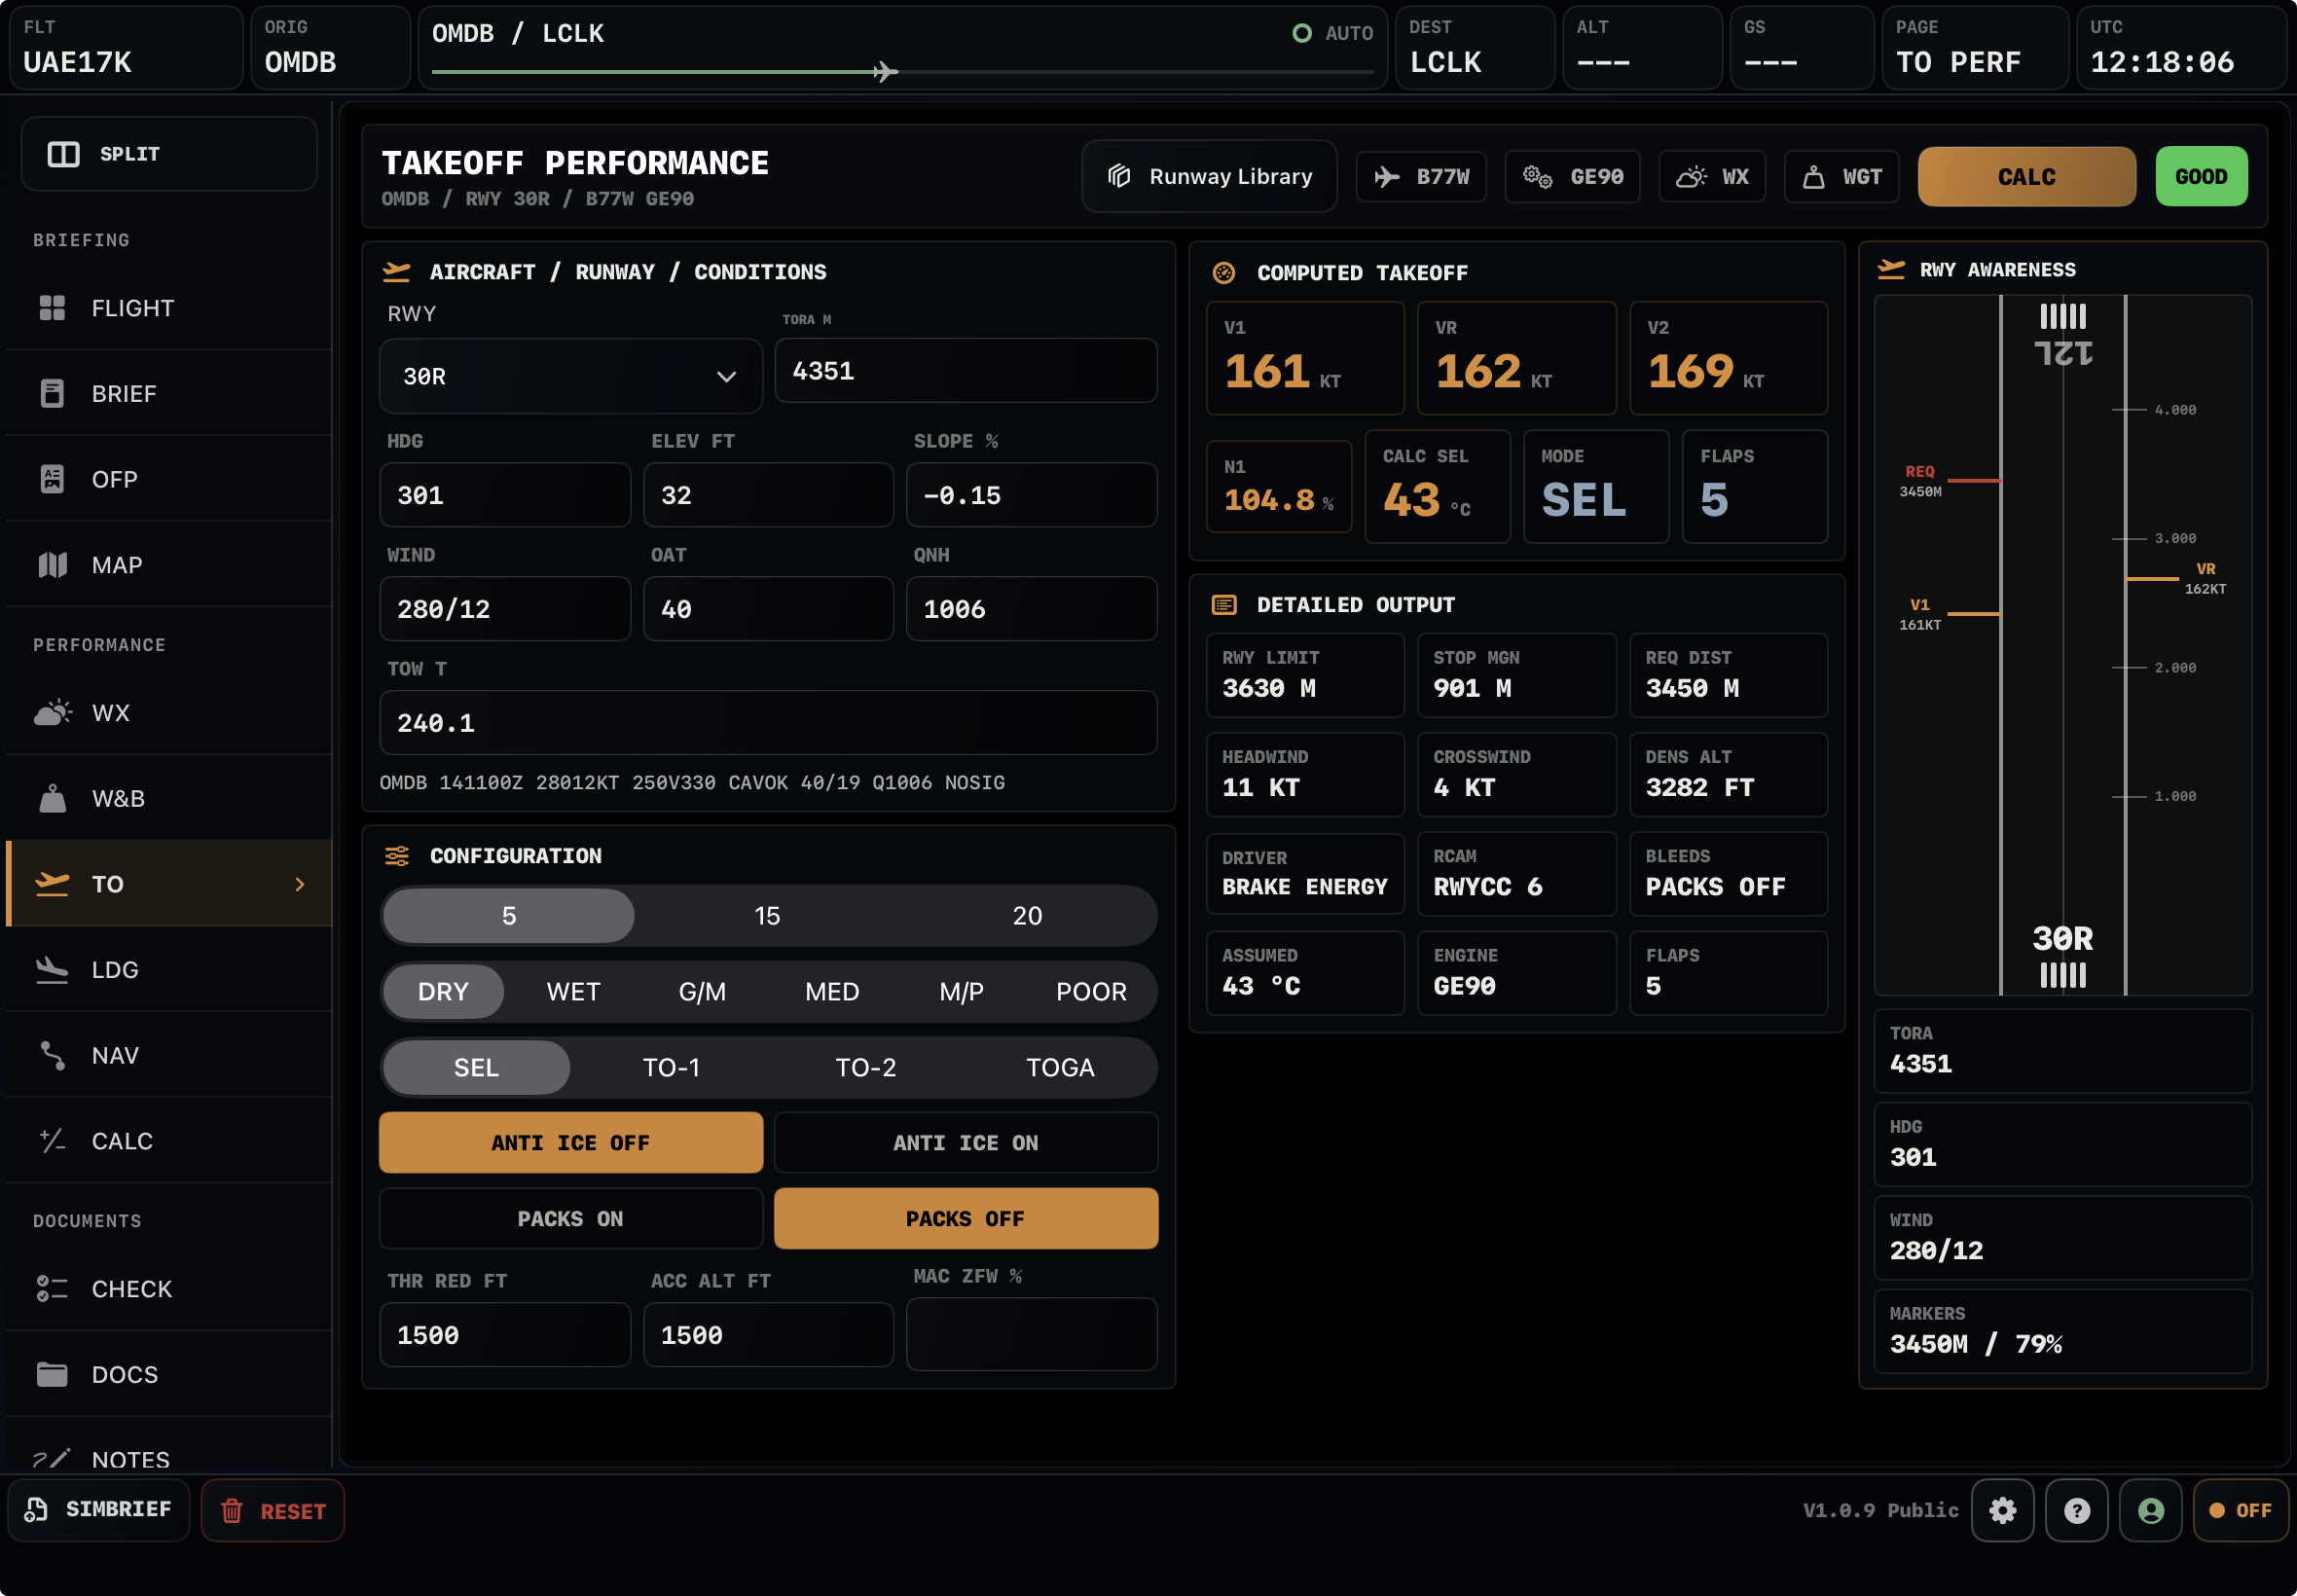This screenshot has width=2297, height=1596.
Task: Click the SIMBRIEF import icon
Action: (x=36, y=1510)
